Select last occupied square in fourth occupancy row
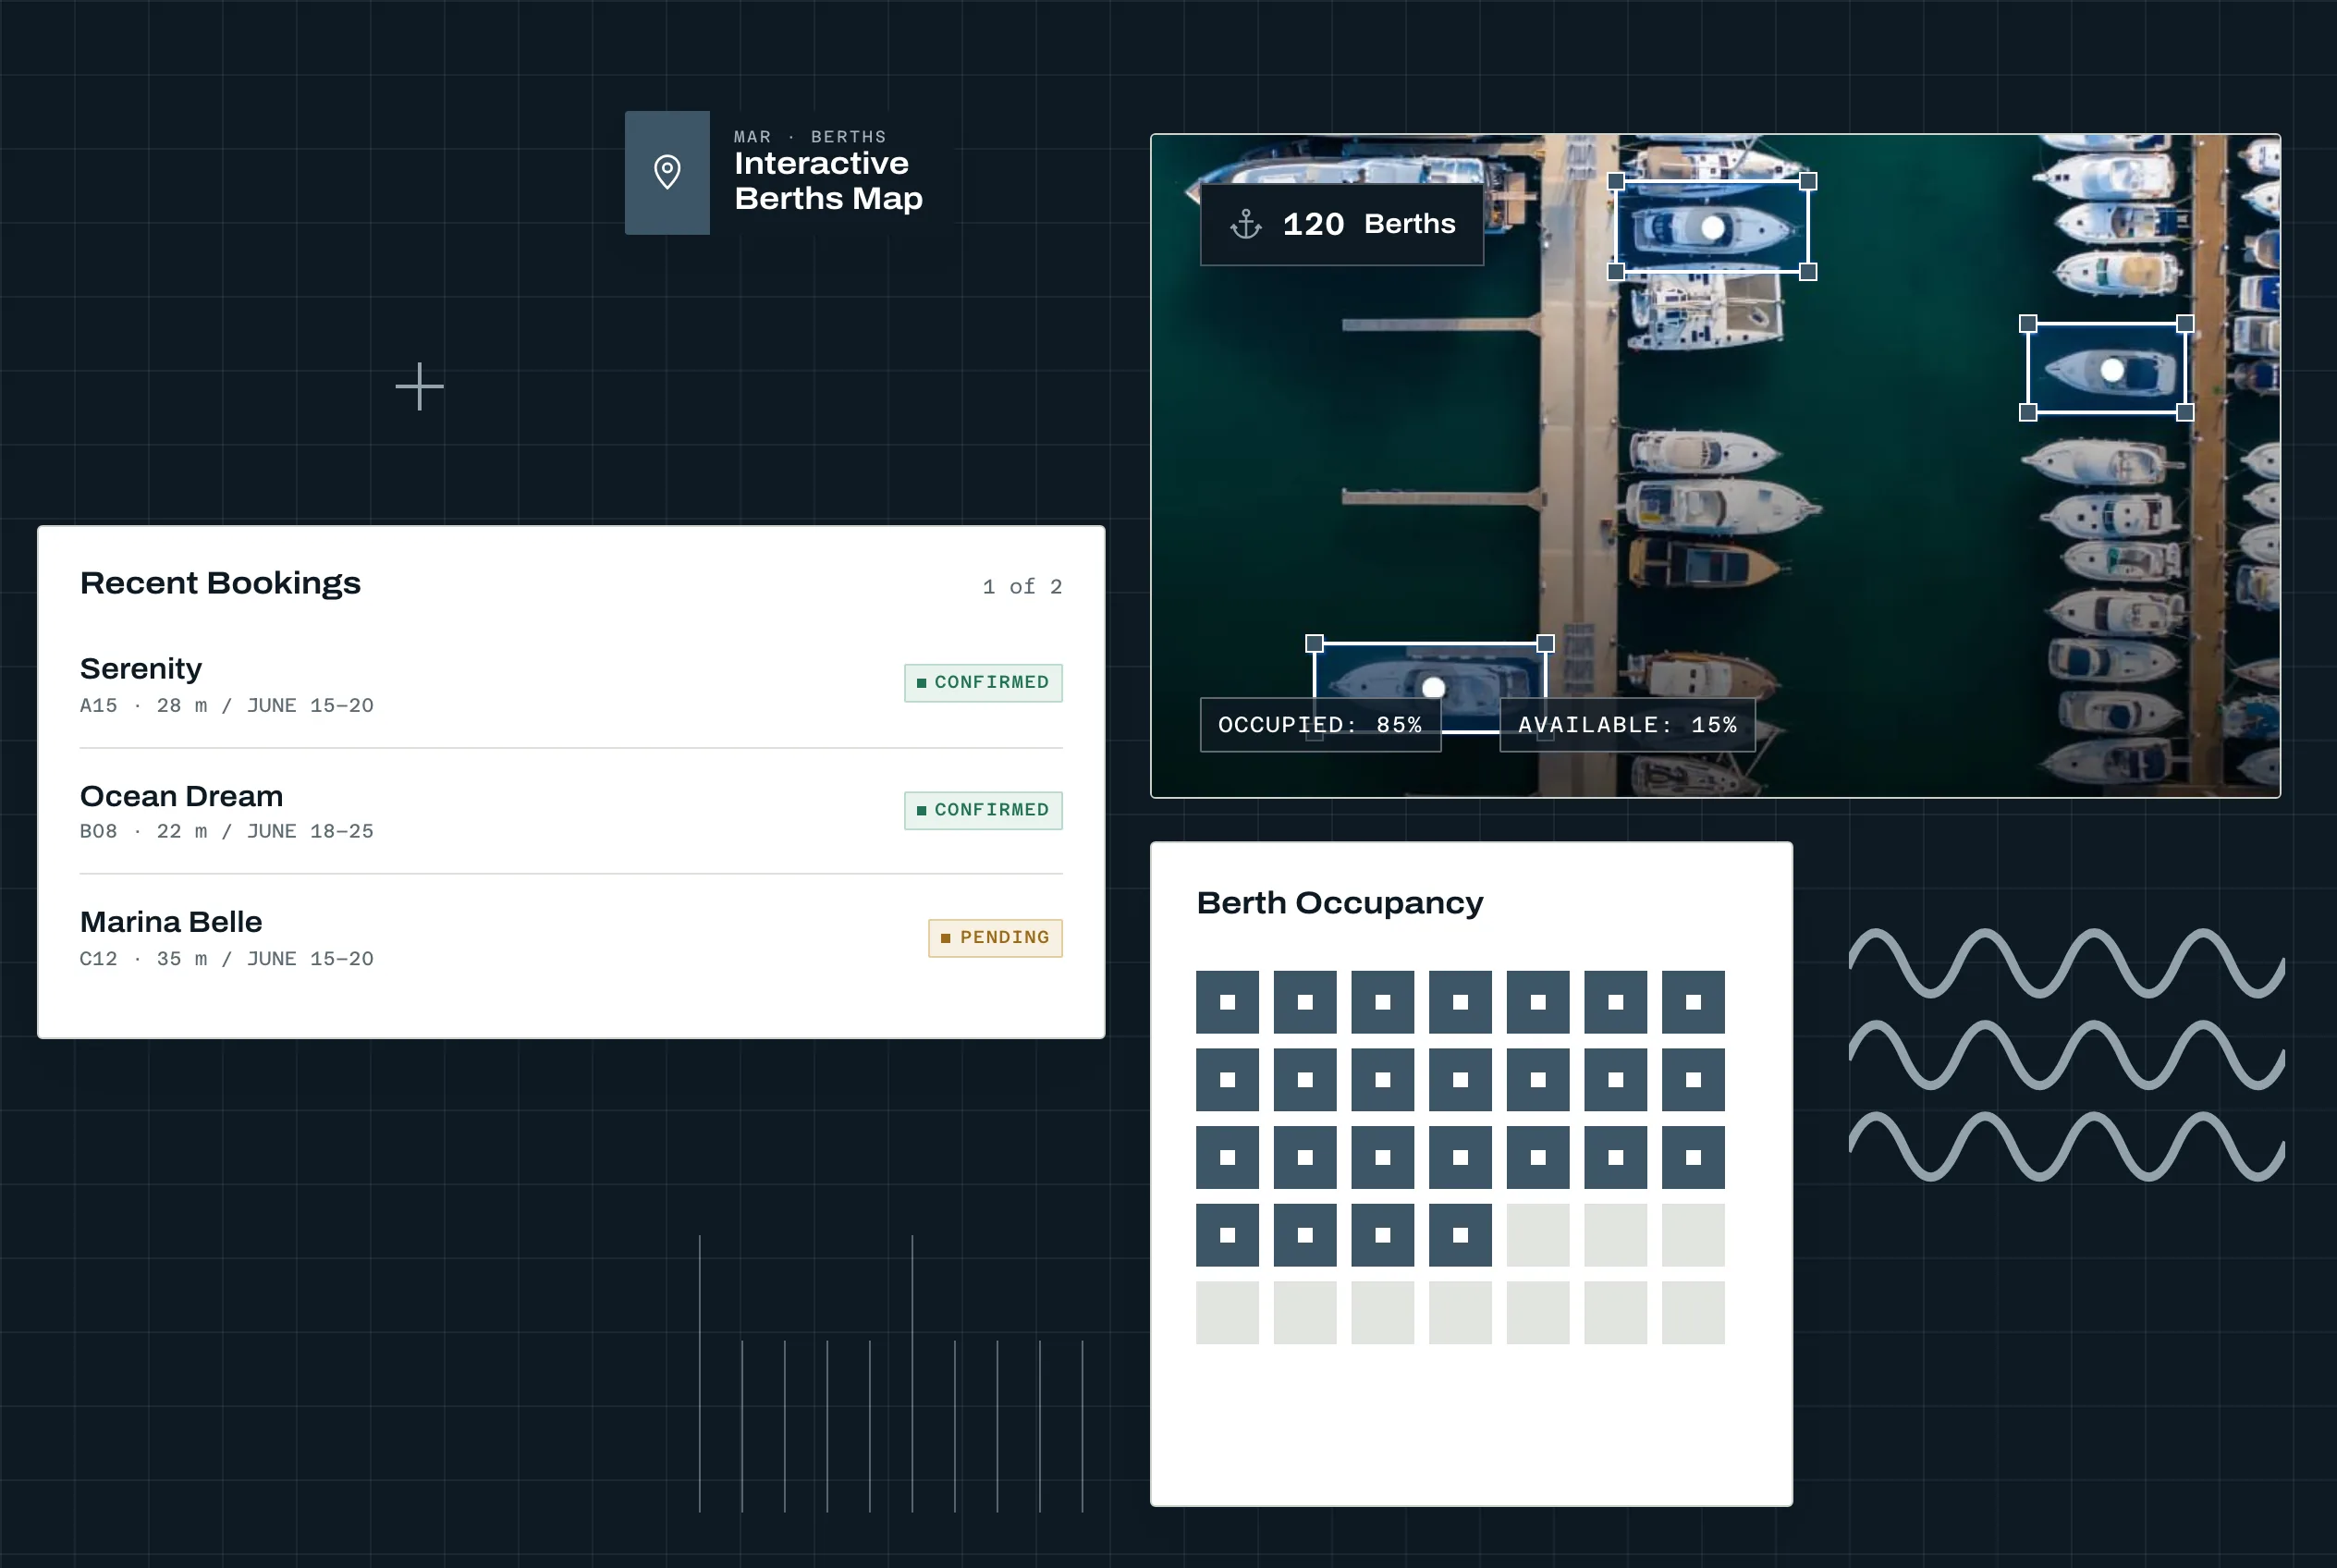The image size is (2337, 1568). click(x=1460, y=1235)
